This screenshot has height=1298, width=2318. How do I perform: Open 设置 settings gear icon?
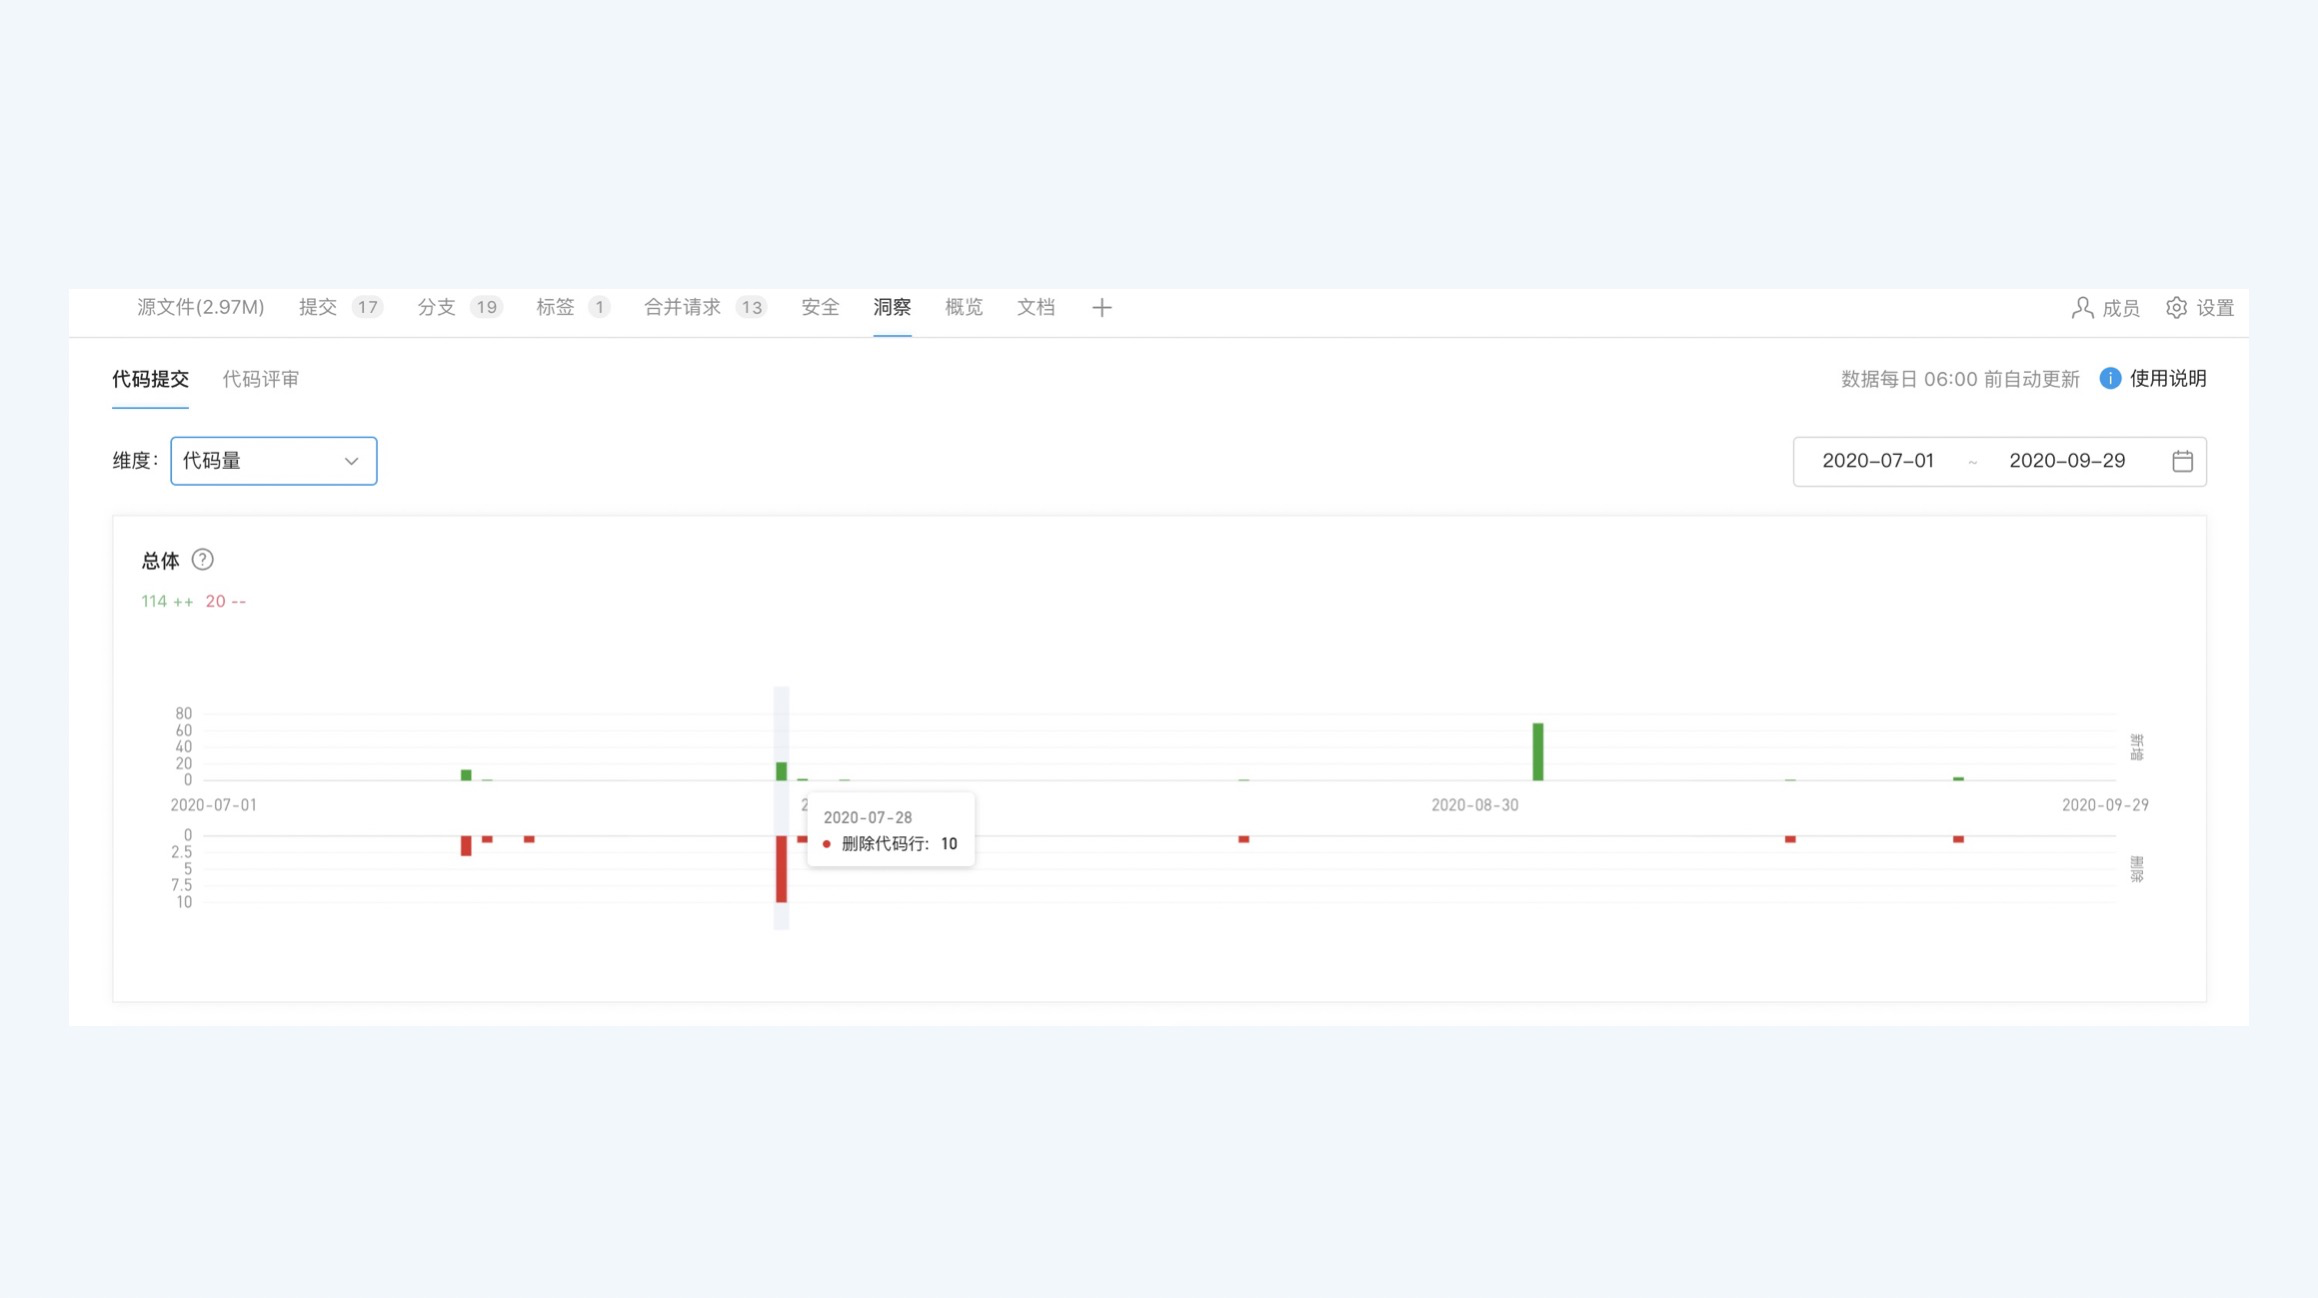pos(2176,308)
